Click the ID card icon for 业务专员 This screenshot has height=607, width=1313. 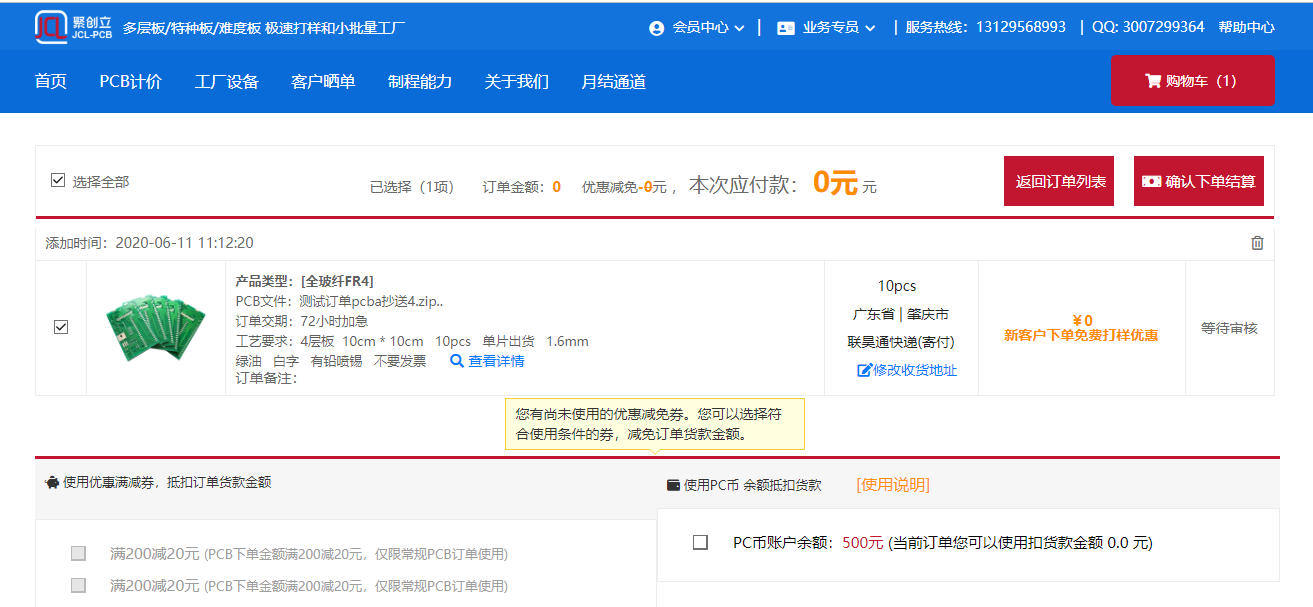pos(786,28)
